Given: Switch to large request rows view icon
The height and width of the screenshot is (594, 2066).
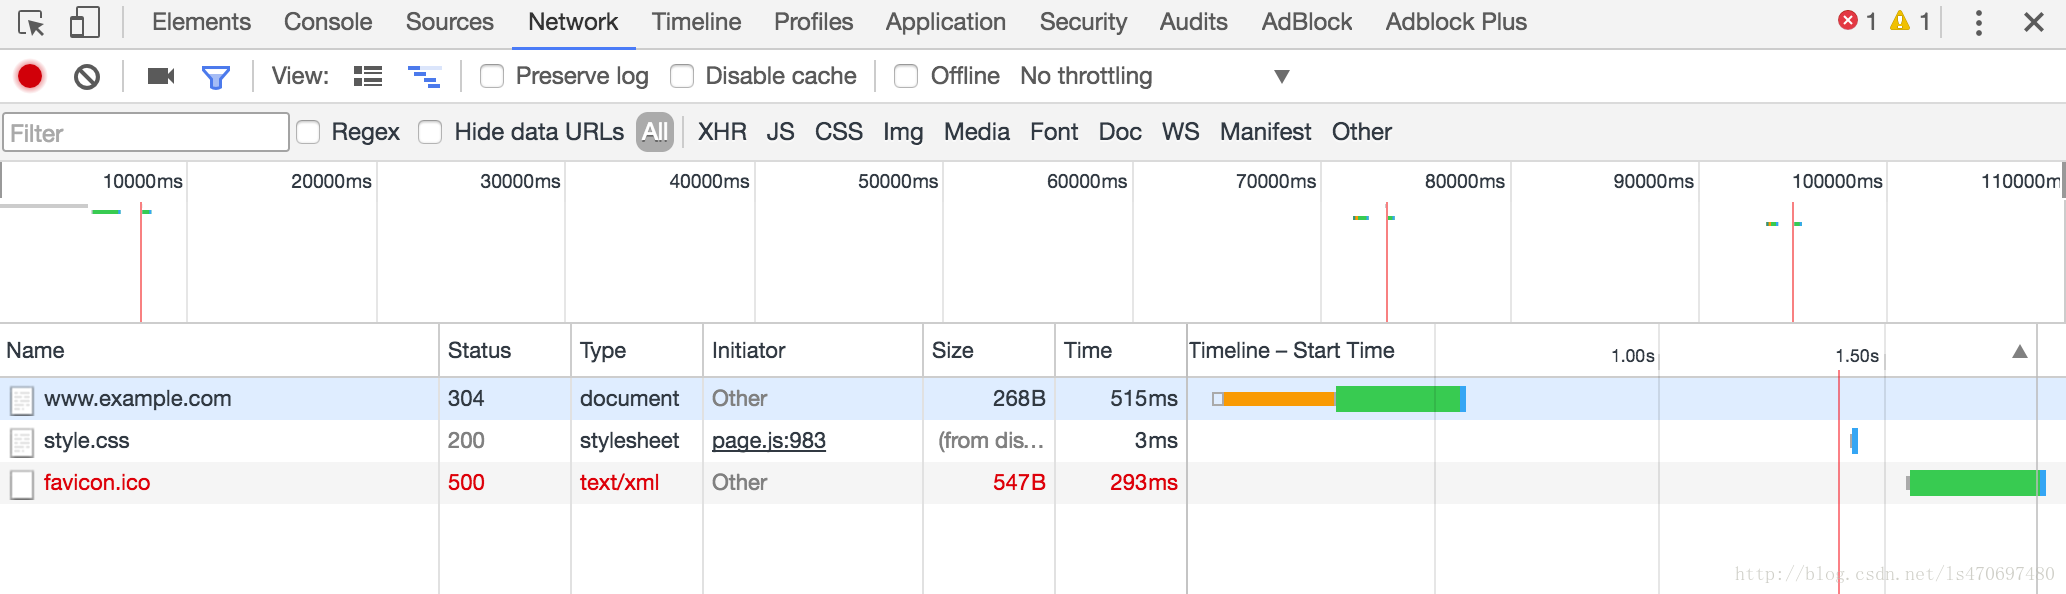Looking at the screenshot, I should coord(368,76).
